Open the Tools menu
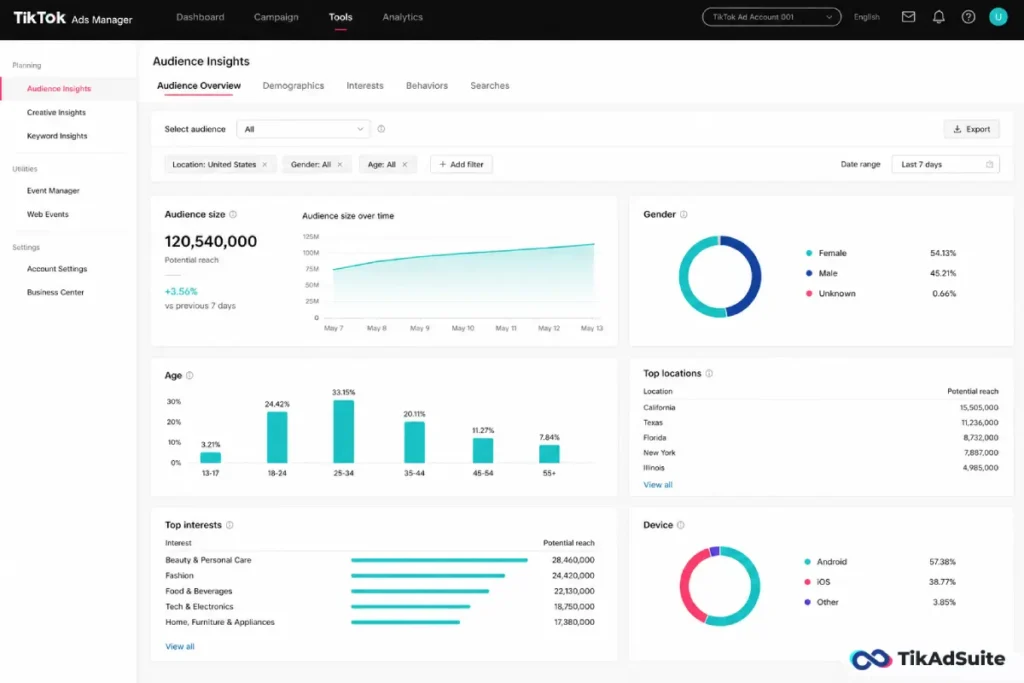The image size is (1024, 683). pos(340,17)
